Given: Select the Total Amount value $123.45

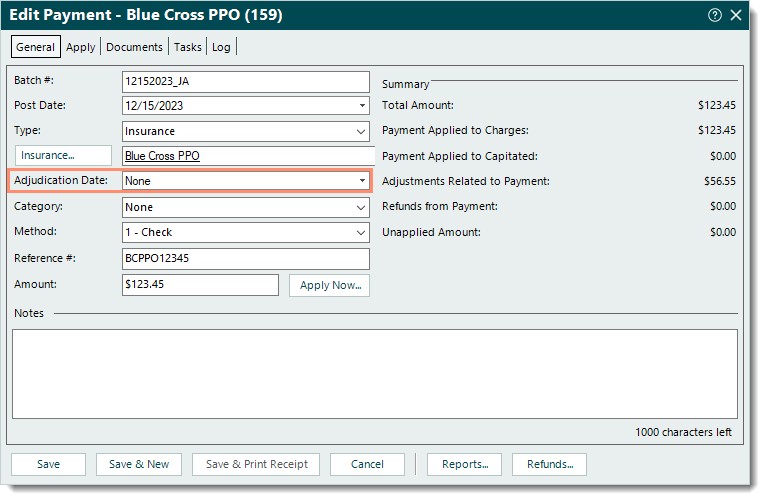Looking at the screenshot, I should (x=717, y=105).
